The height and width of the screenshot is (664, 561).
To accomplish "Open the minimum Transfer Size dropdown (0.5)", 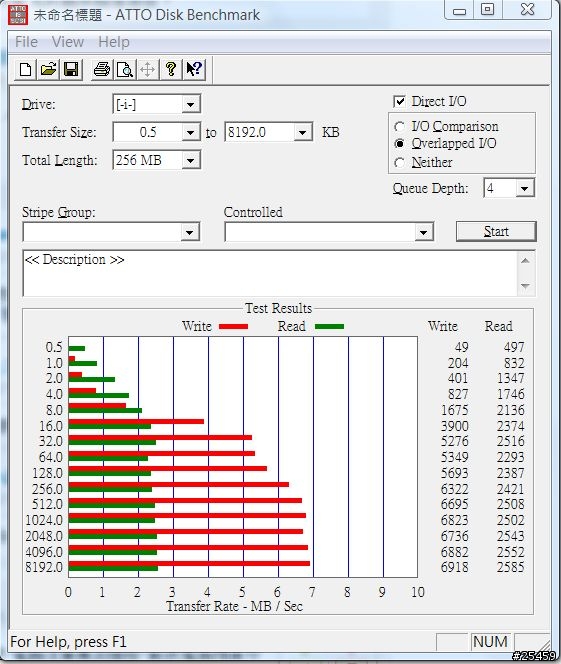I will pos(191,133).
